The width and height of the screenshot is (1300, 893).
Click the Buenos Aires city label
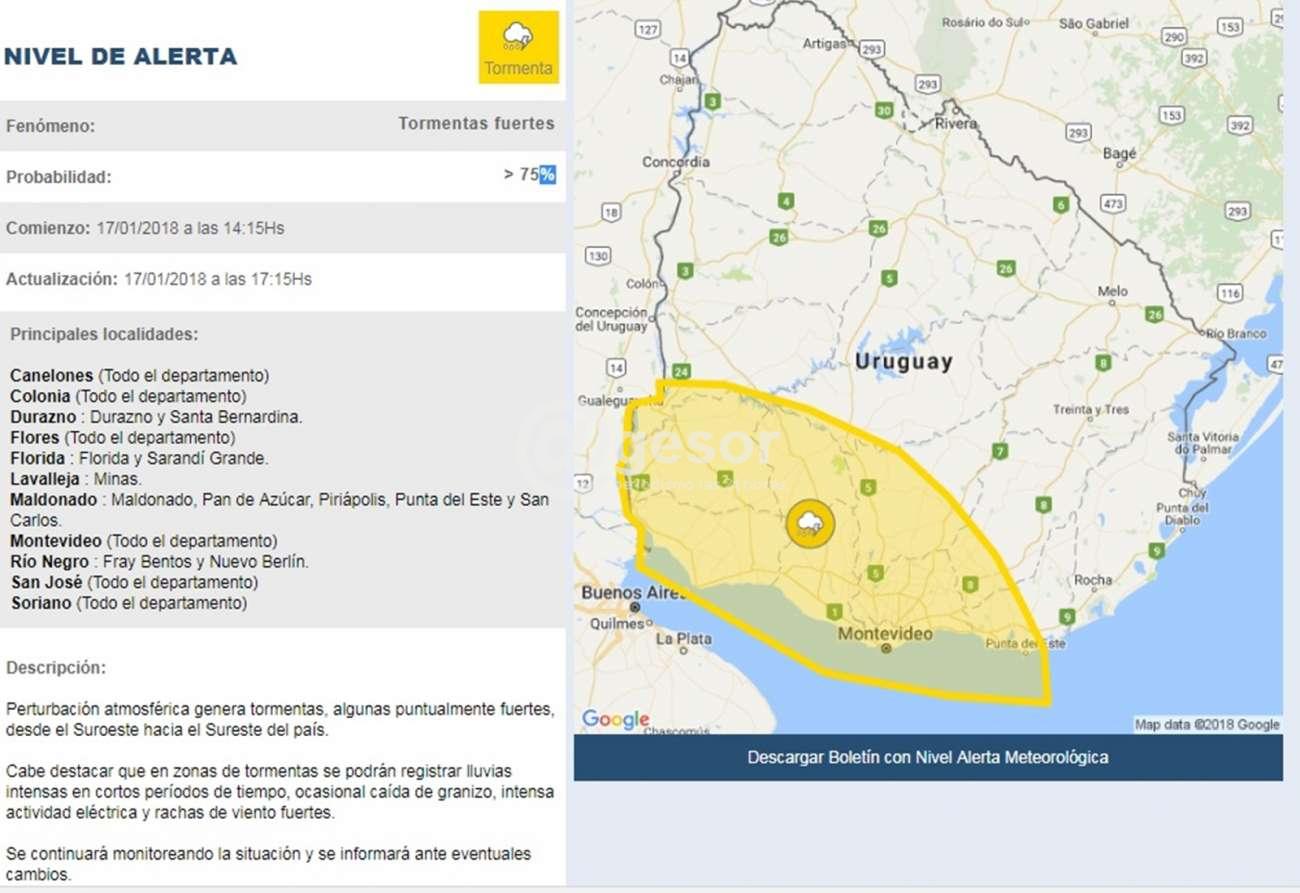632,593
